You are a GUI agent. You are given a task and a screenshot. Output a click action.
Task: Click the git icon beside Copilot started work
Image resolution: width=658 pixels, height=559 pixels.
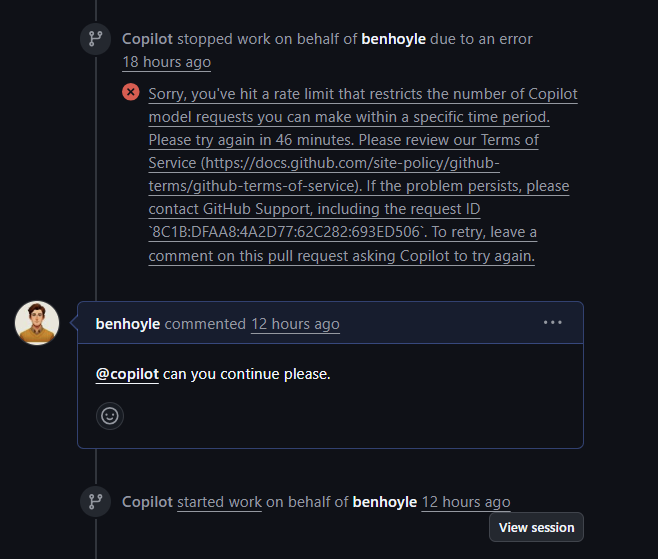[x=96, y=502]
